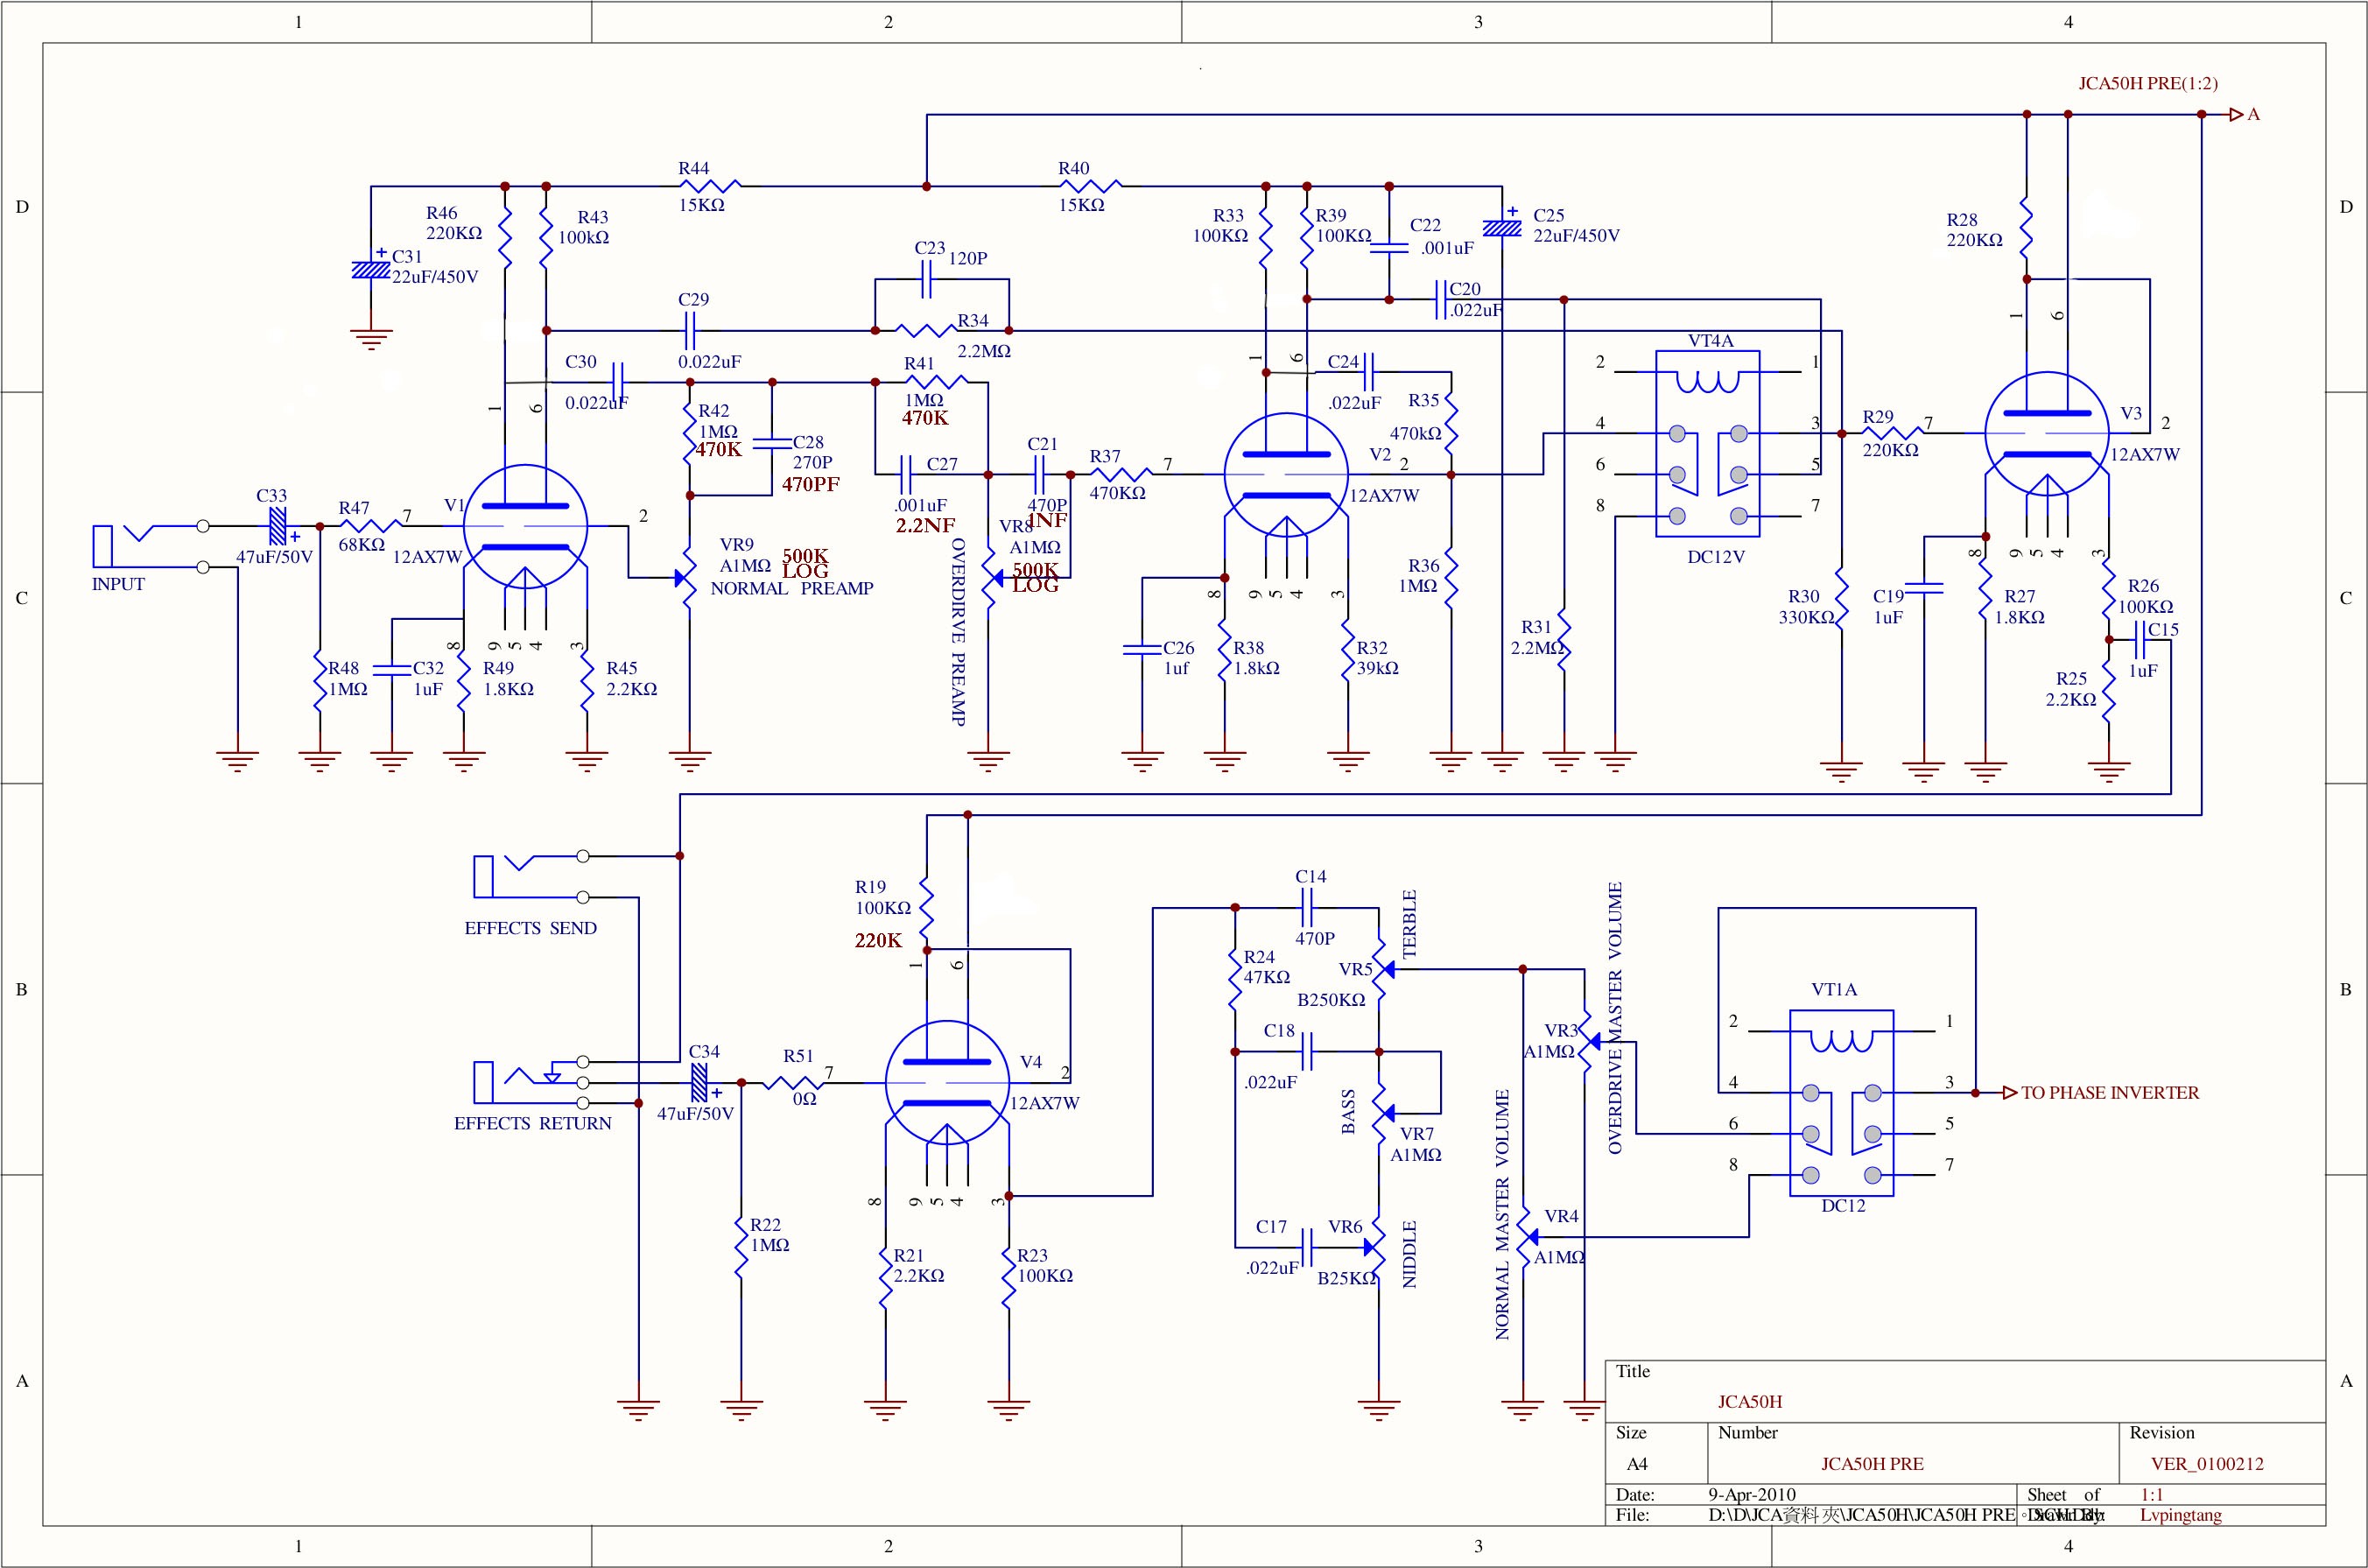Select the C31 electrolytic capacitor symbol
The height and width of the screenshot is (1568, 2368).
371,269
